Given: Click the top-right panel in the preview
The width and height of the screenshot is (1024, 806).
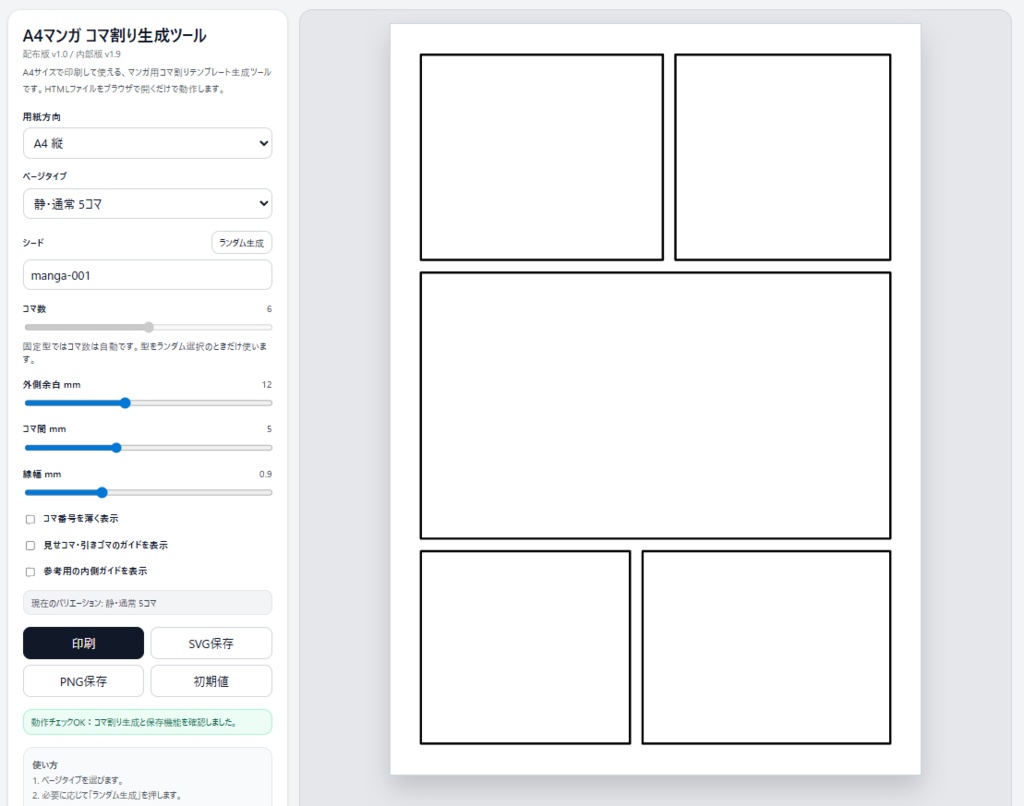Looking at the screenshot, I should coord(782,157).
